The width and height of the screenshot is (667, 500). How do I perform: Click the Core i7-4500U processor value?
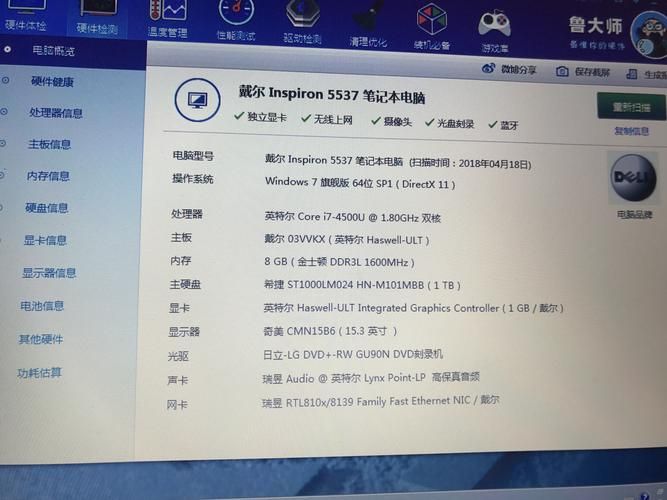[352, 217]
